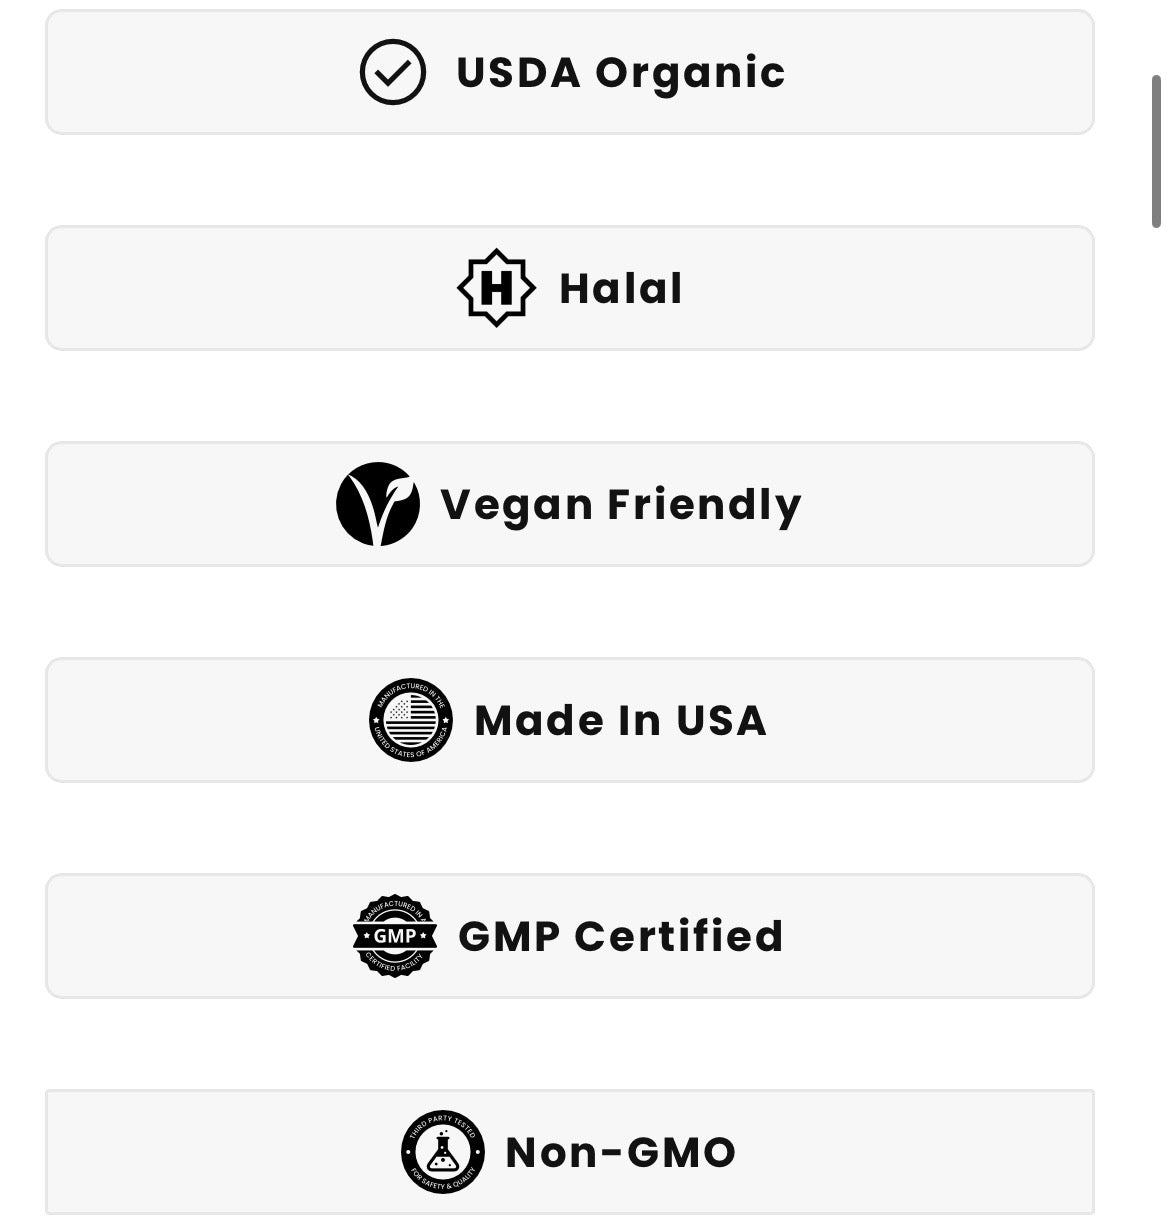This screenshot has height=1229, width=1170.
Task: Click the "Non-GMO" text label
Action: tap(620, 1153)
